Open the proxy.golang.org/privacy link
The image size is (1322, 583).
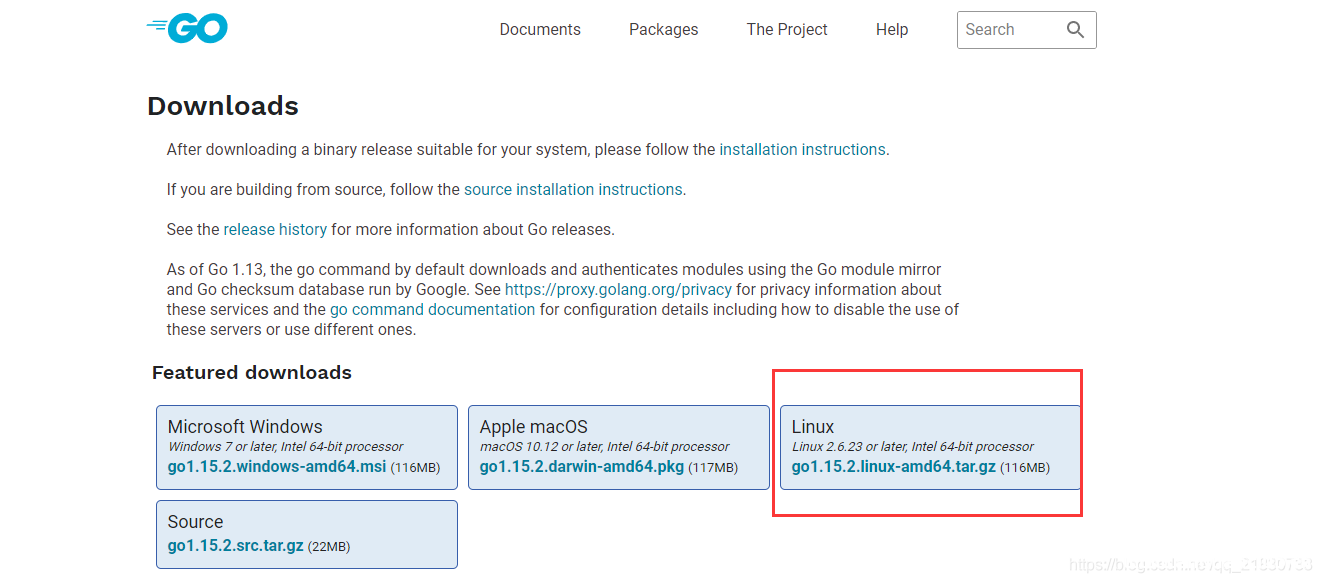point(618,290)
